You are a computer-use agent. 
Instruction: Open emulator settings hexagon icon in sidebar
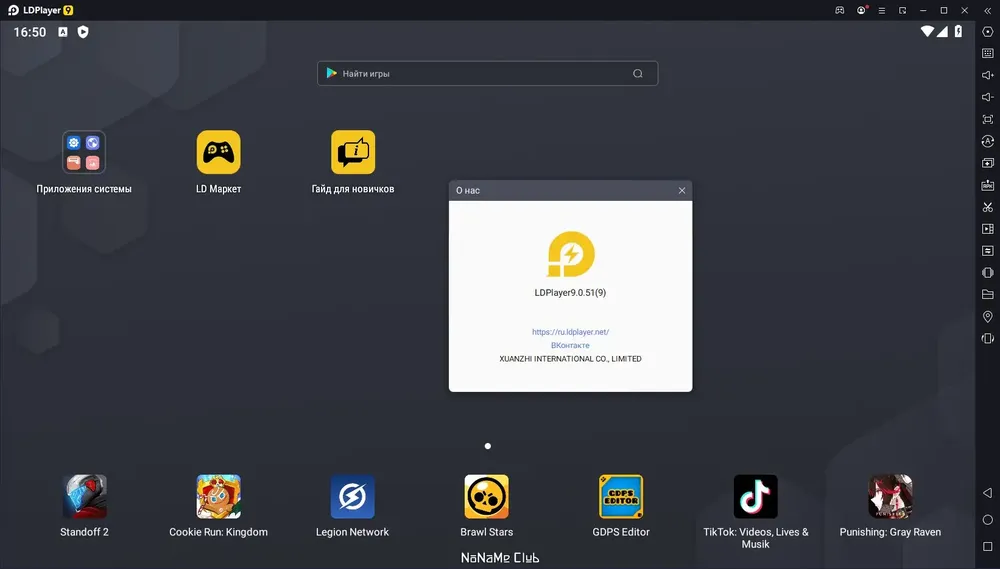987,31
